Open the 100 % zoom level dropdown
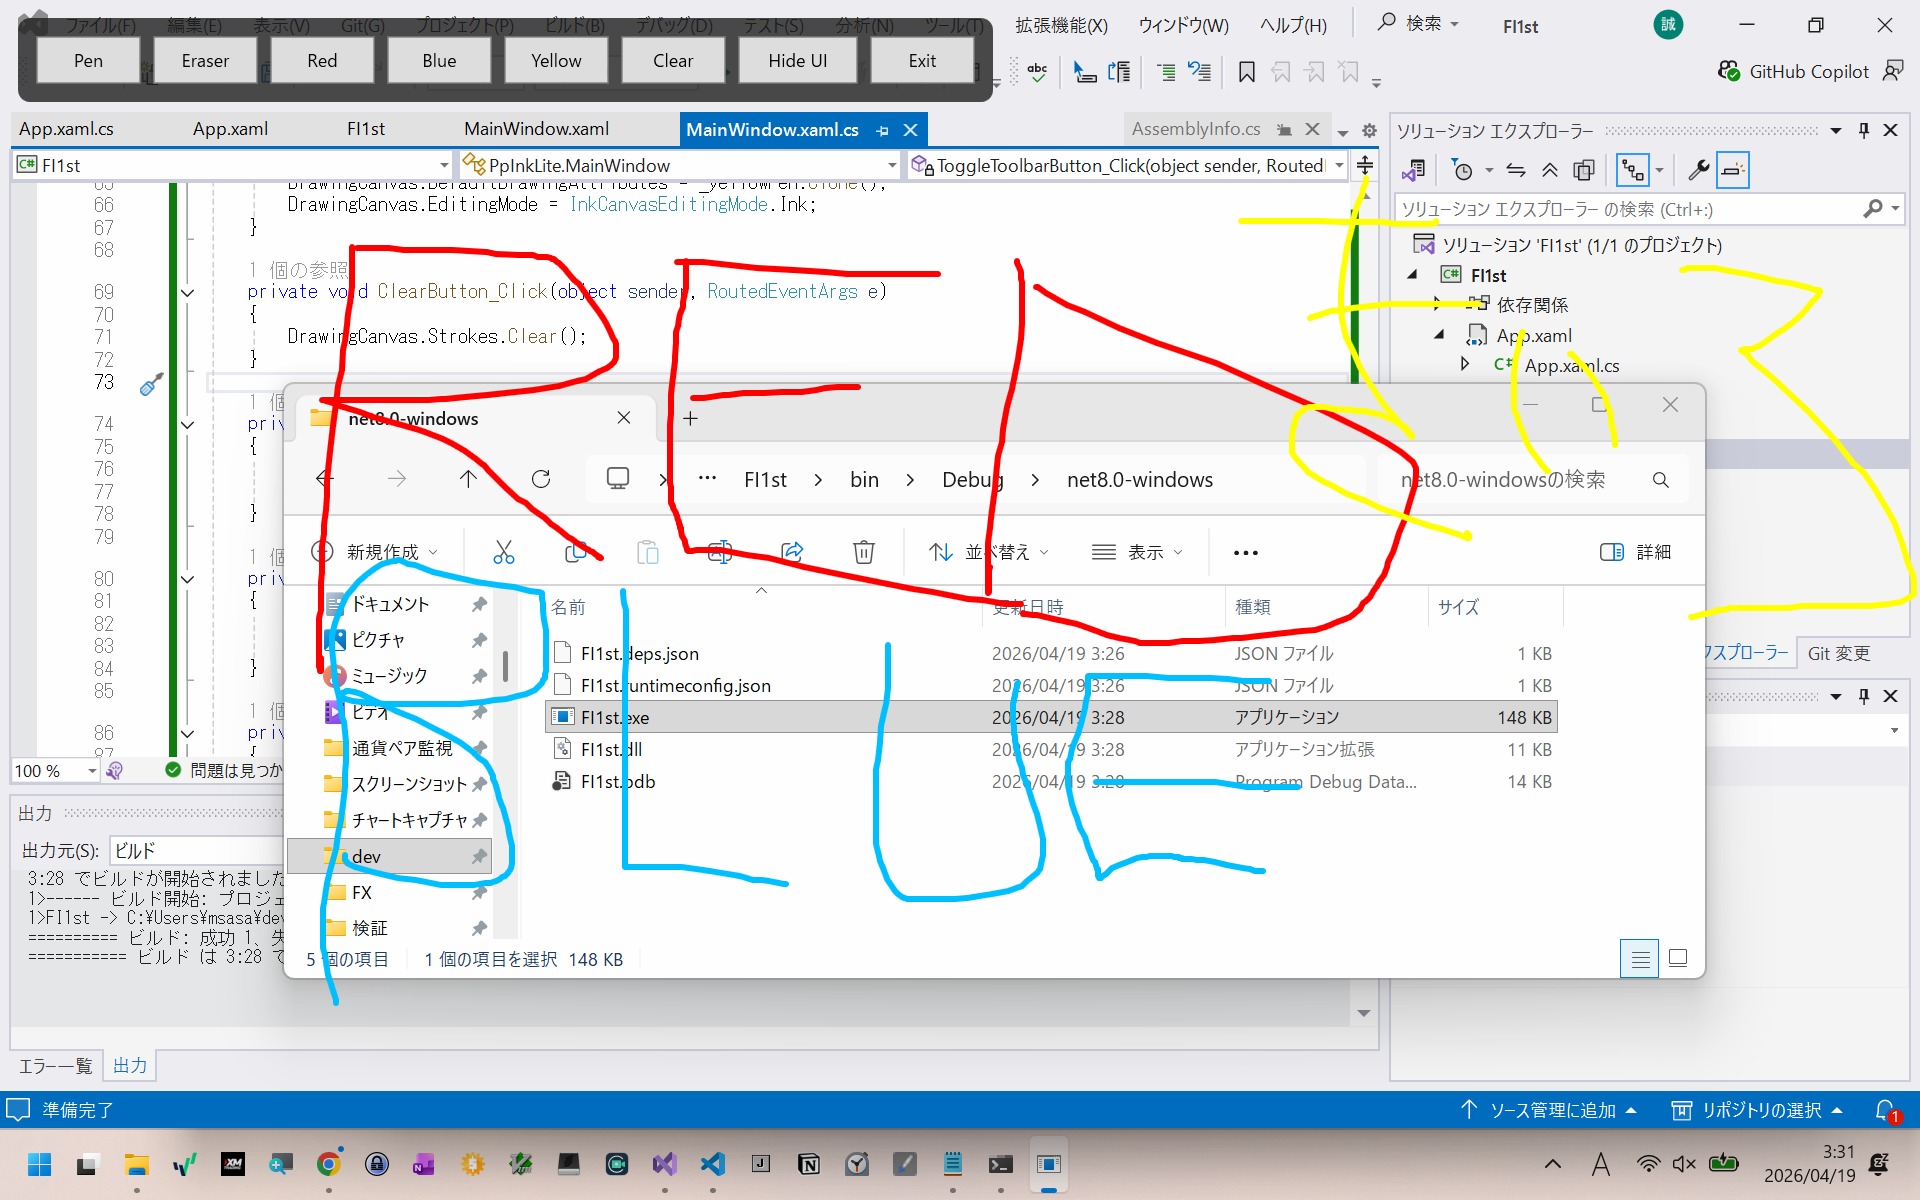1920x1200 pixels. (92, 771)
